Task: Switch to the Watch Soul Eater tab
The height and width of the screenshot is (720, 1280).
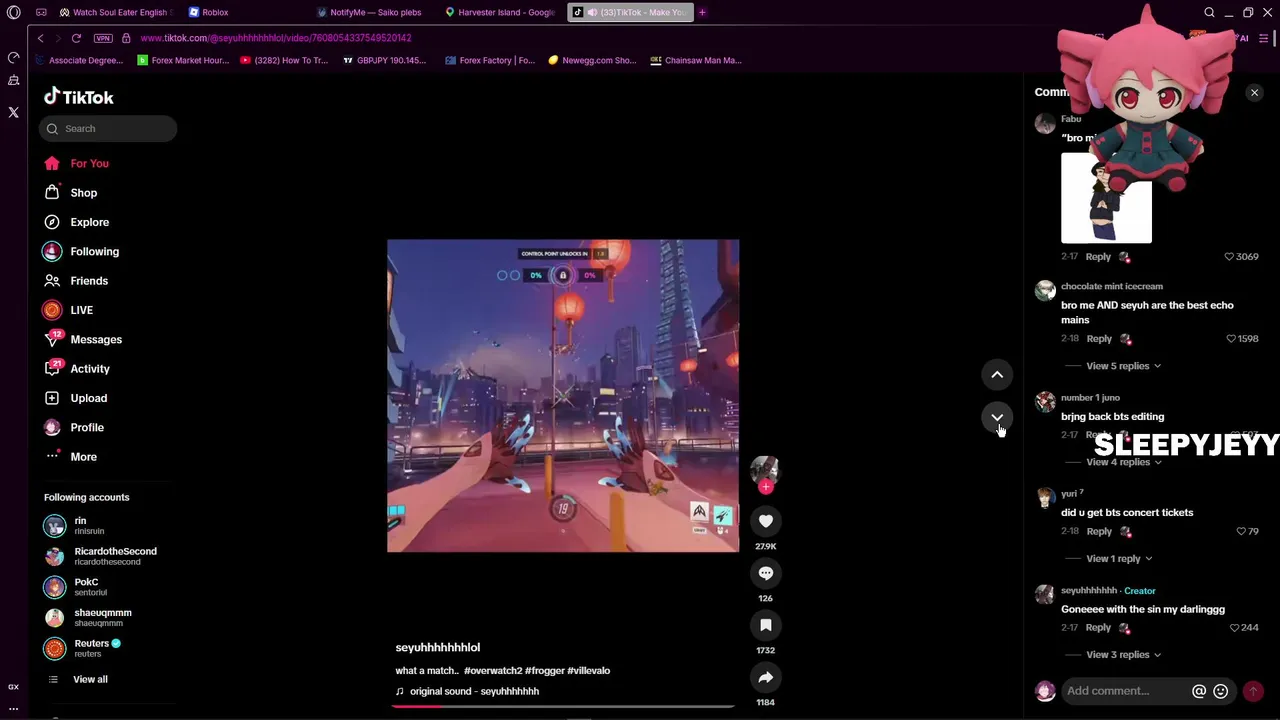Action: pyautogui.click(x=115, y=12)
